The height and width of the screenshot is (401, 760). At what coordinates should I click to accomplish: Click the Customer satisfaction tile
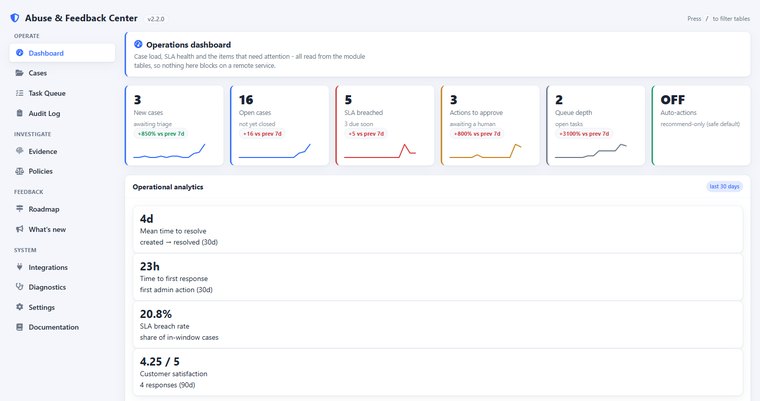[438, 372]
